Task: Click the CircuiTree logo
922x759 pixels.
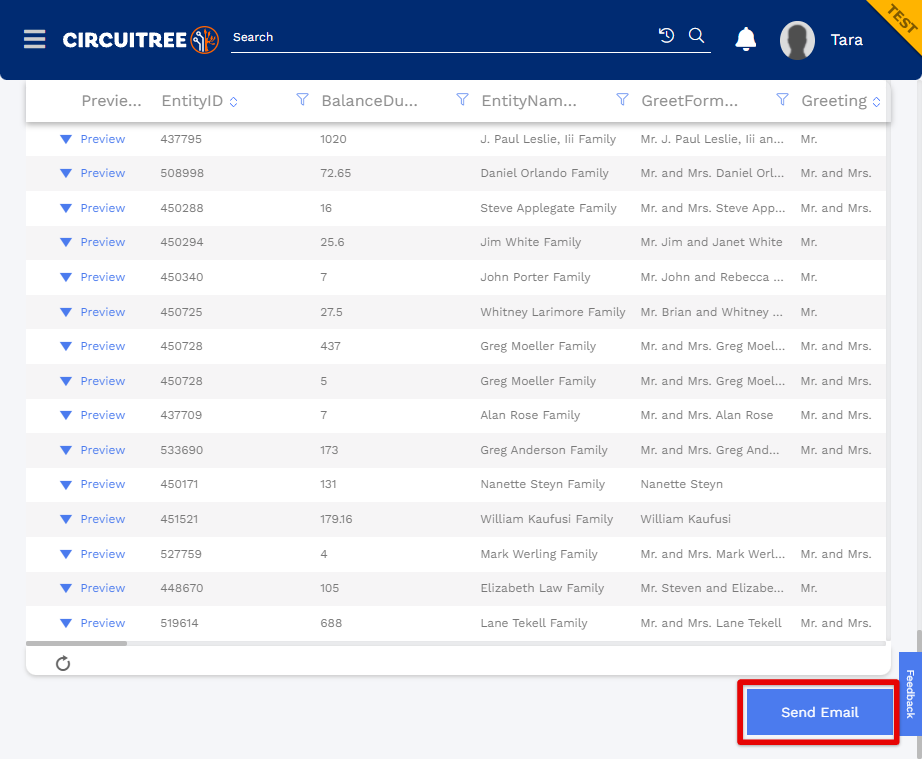Action: 141,39
